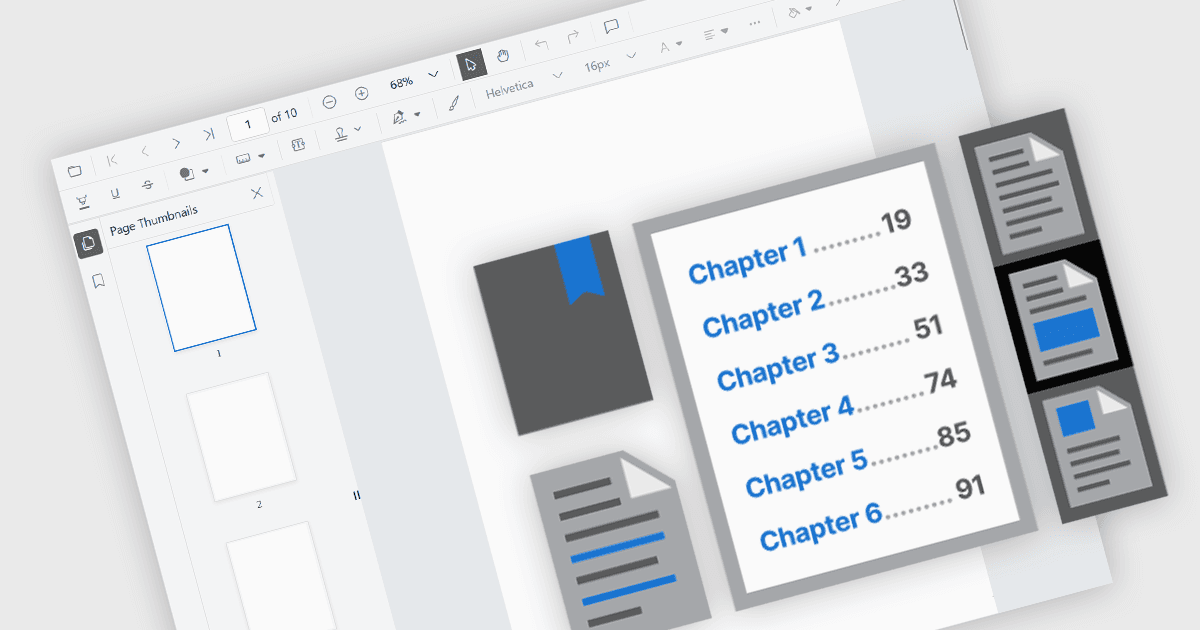Show the bookmarks sidebar panel
The image size is (1200, 630).
[x=98, y=282]
